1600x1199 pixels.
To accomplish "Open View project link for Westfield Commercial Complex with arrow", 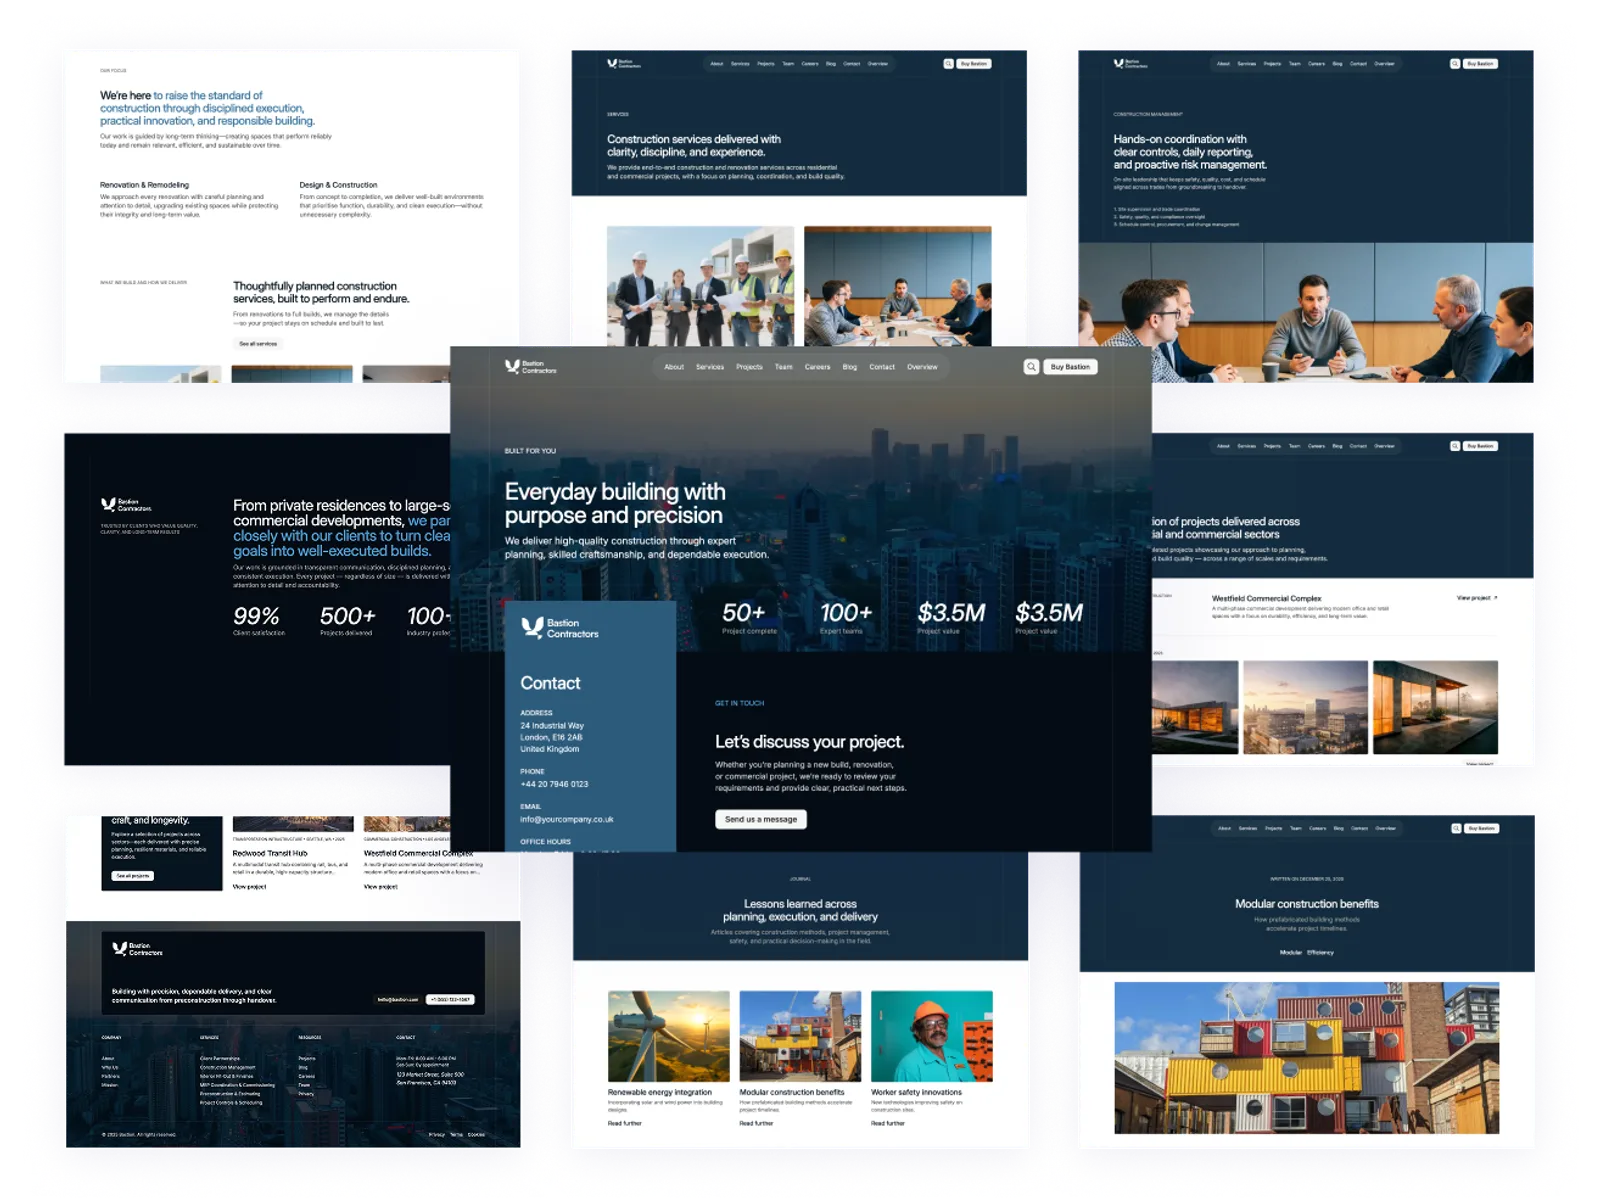I will click(1476, 598).
